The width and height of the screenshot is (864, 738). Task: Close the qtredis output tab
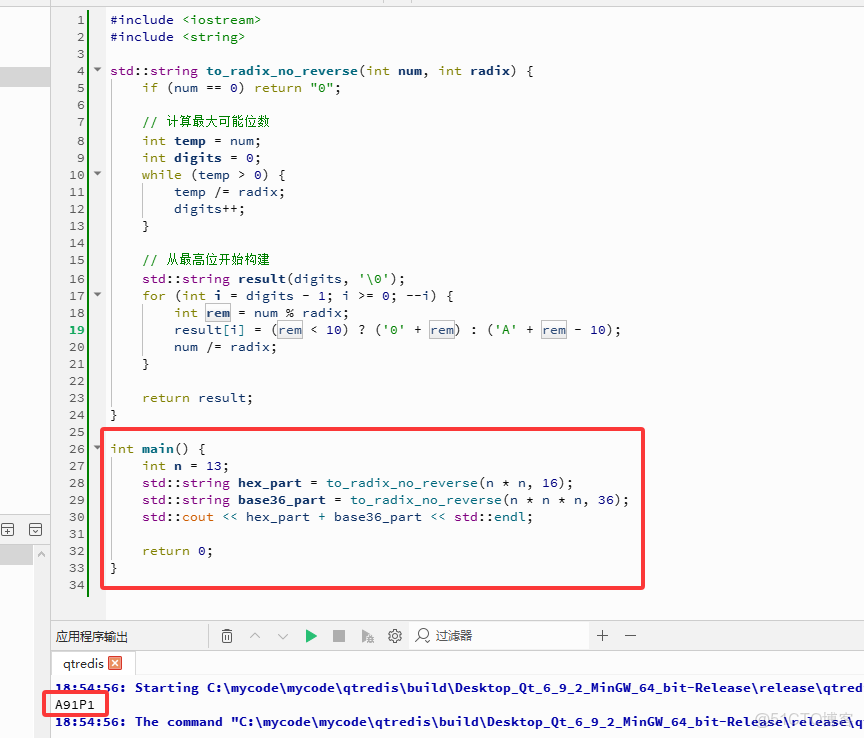click(x=115, y=663)
